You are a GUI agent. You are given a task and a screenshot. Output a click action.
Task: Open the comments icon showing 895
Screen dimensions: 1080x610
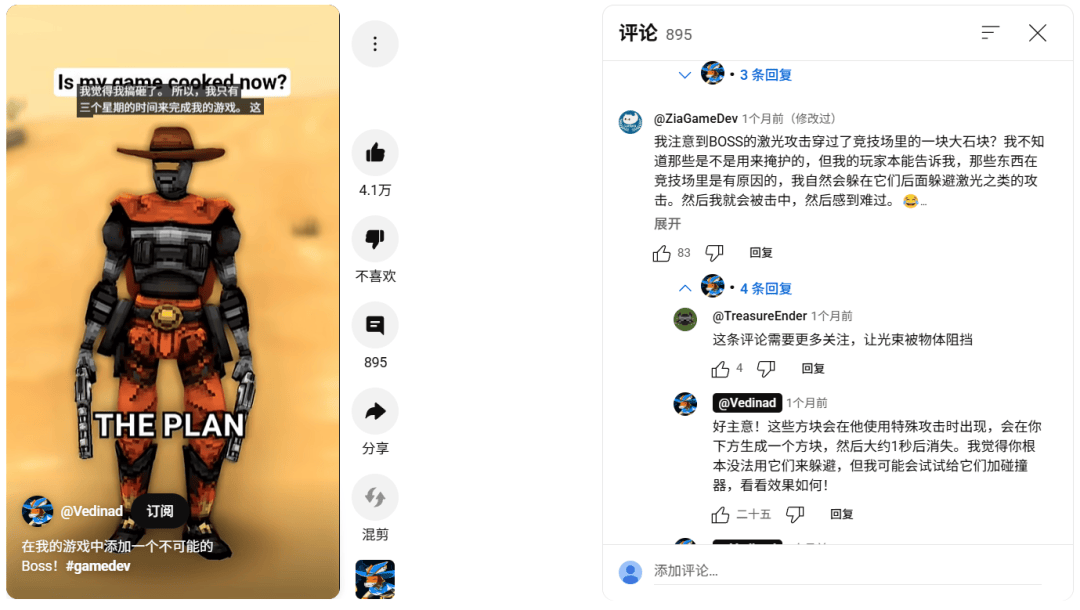click(x=375, y=325)
